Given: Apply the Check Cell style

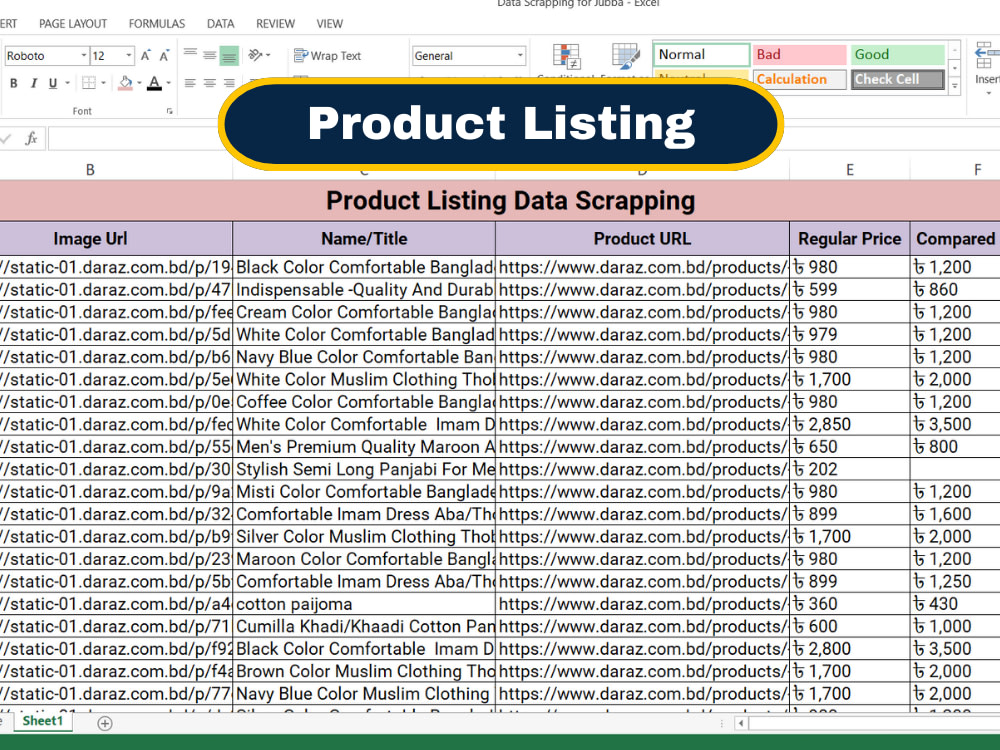Looking at the screenshot, I should (897, 79).
